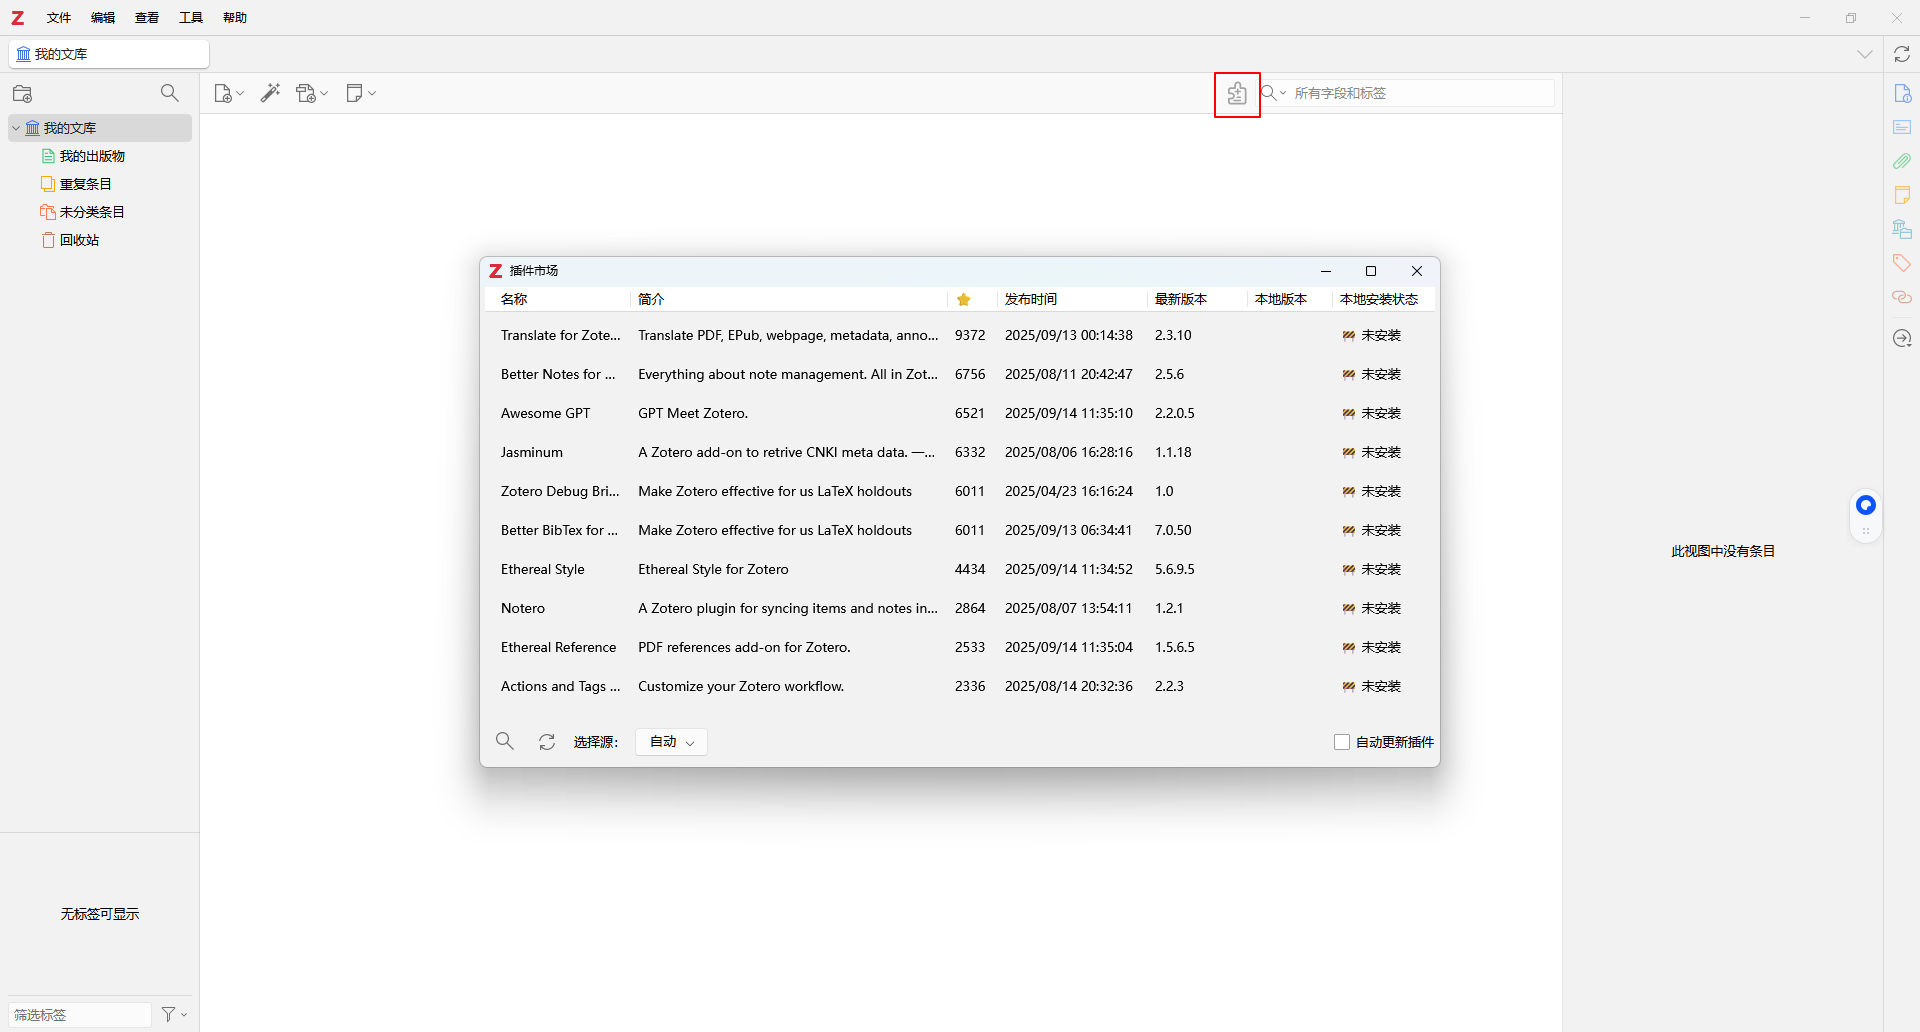Open the tab list chevron near top-right

point(1865,54)
